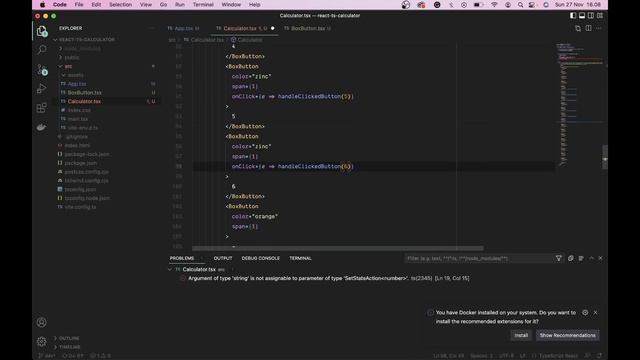The width and height of the screenshot is (640, 360).
Task: Open main.tsx in the explorer
Action: (78, 119)
